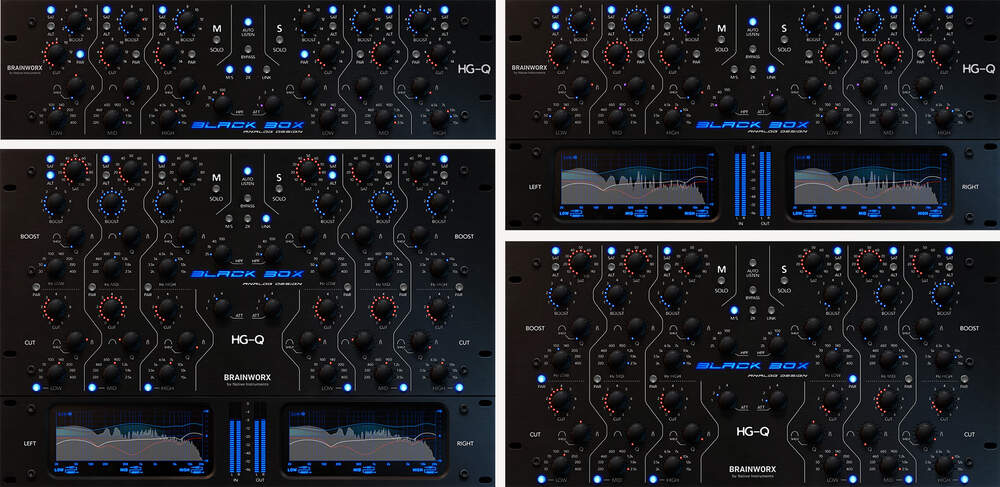Adjust Mid LOW CUT knob in top-left unit
Viewport: 1000px width, 487px height.
pos(57,54)
